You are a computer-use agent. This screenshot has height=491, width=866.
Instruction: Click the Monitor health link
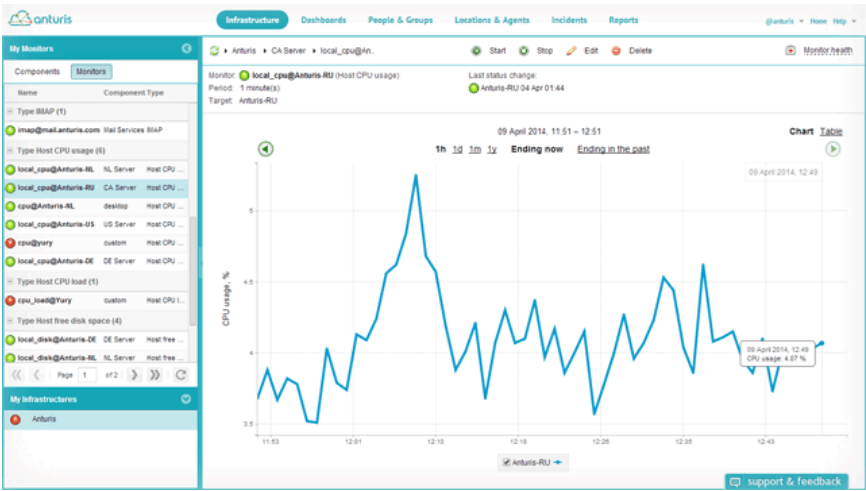click(x=828, y=50)
